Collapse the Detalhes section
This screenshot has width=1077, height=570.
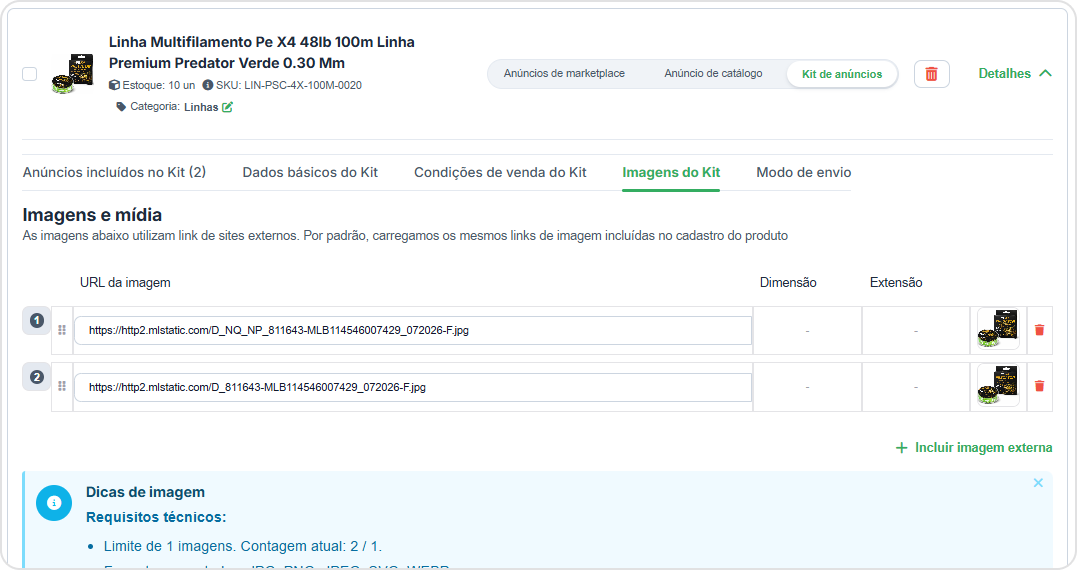pyautogui.click(x=1014, y=73)
